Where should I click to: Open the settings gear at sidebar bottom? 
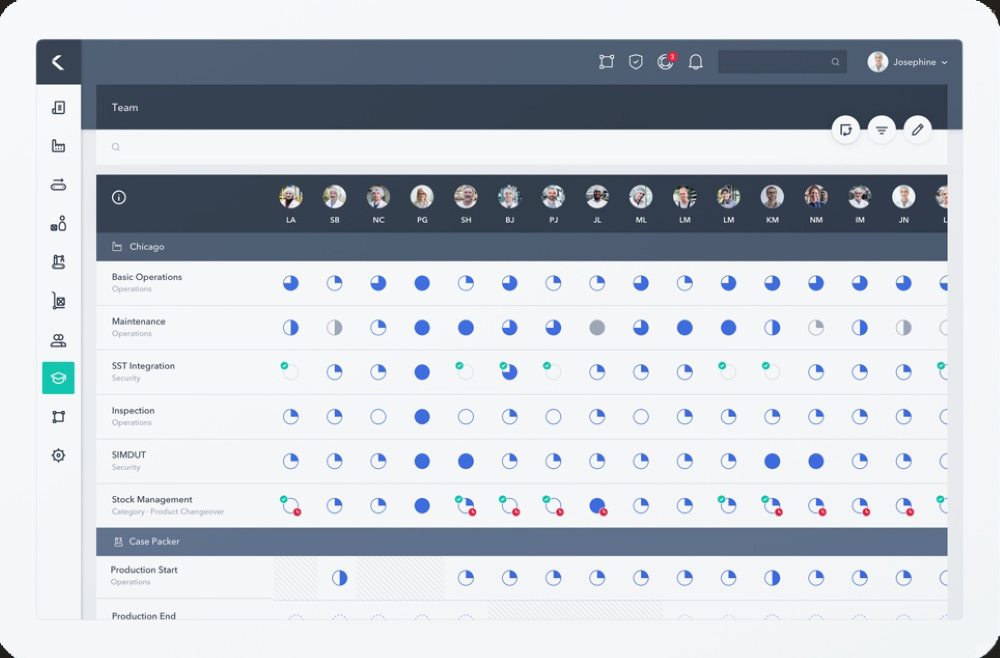pos(58,455)
